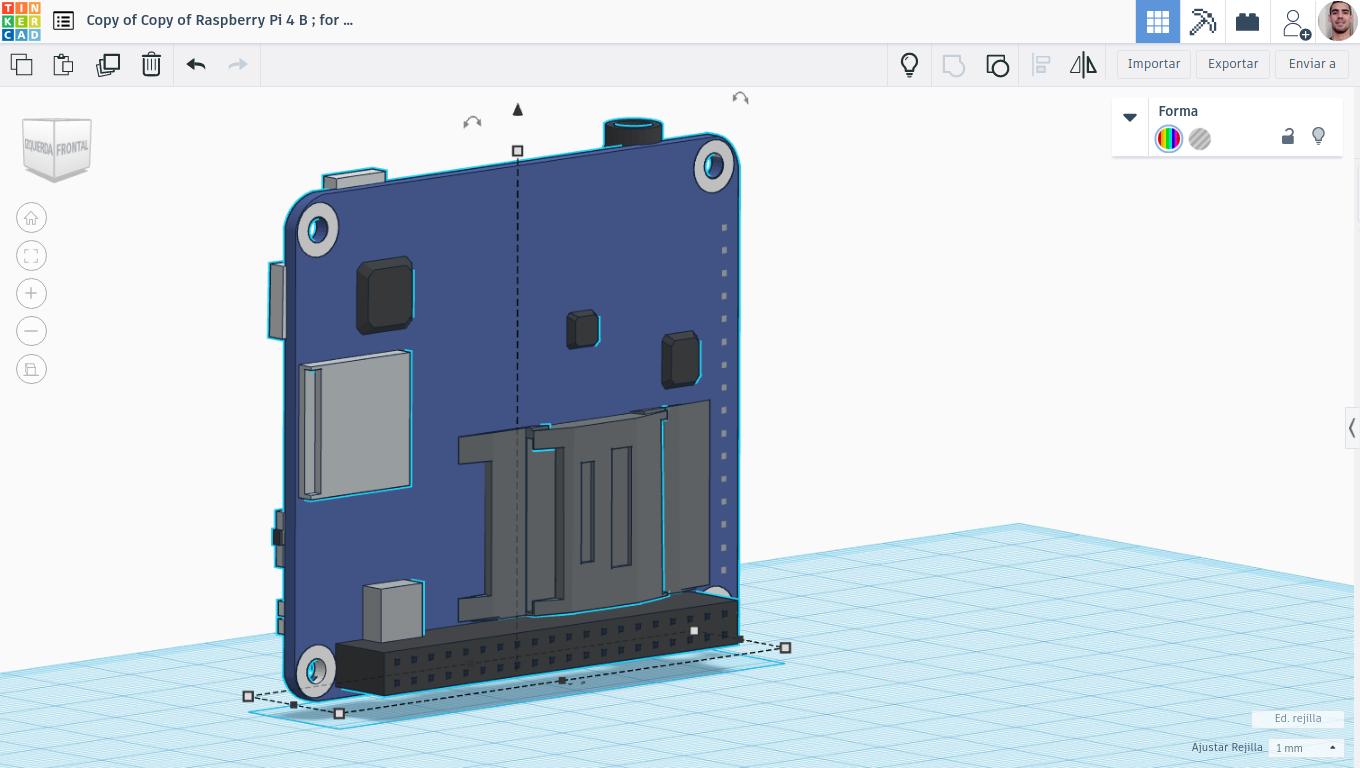
Task: Switch to orthographic view
Action: [x=31, y=369]
